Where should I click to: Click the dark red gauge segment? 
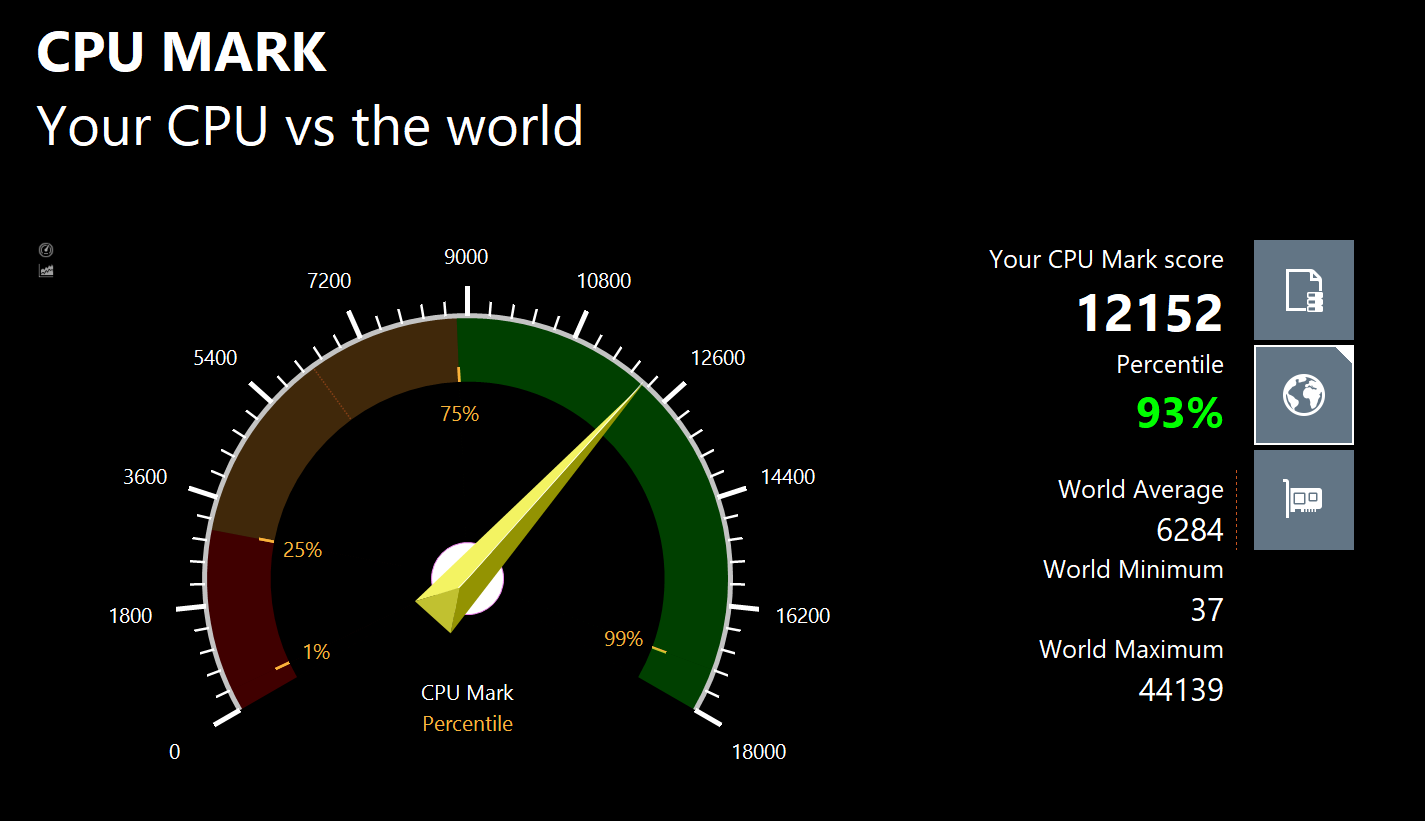coord(245,620)
